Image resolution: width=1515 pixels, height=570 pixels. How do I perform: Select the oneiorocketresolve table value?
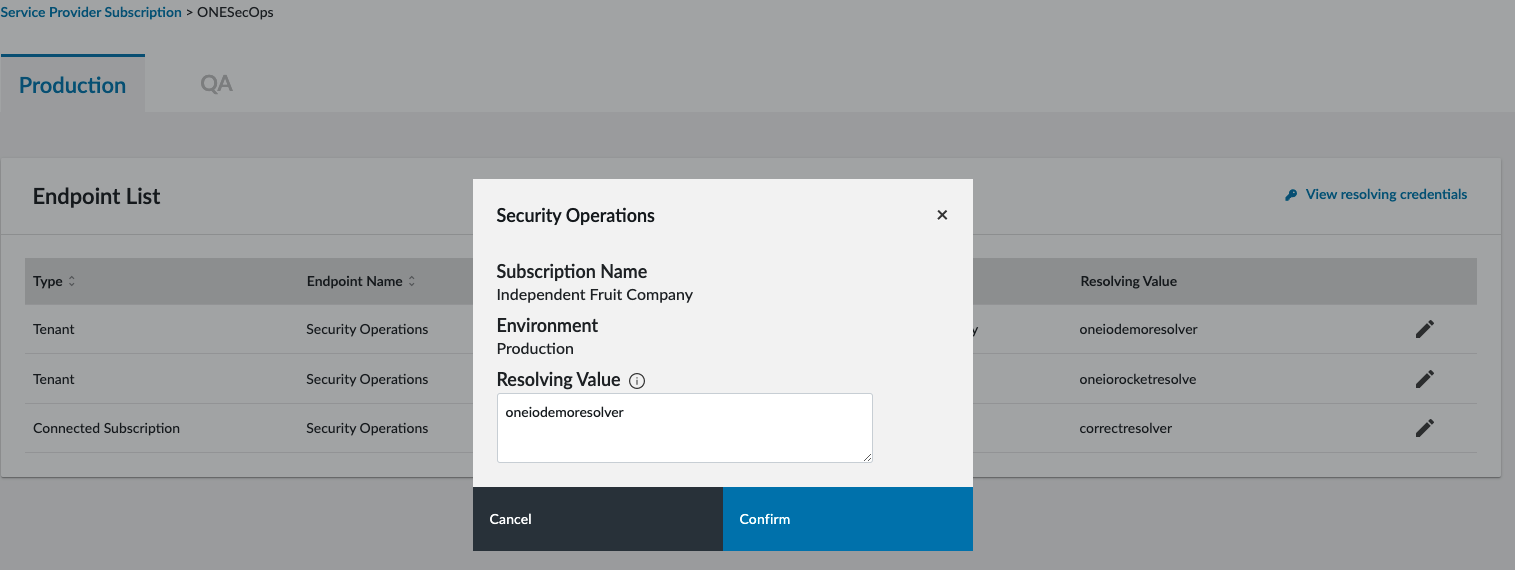[x=1138, y=379]
